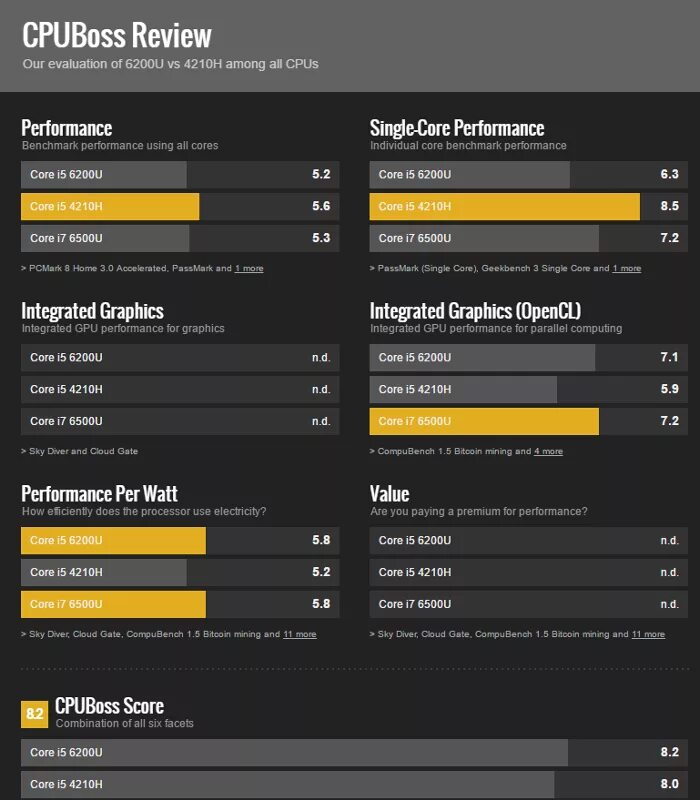This screenshot has width=700, height=800.
Task: Click the yellow 8.2 CPUBoss Score badge
Action: coord(34,713)
